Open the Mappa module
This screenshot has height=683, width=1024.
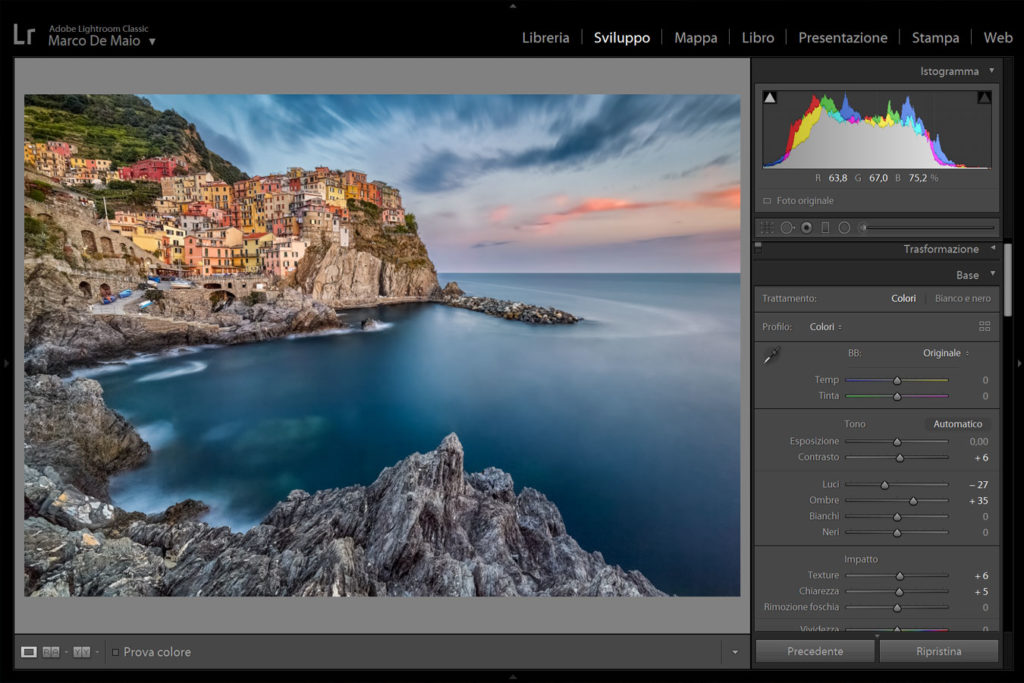pos(695,38)
